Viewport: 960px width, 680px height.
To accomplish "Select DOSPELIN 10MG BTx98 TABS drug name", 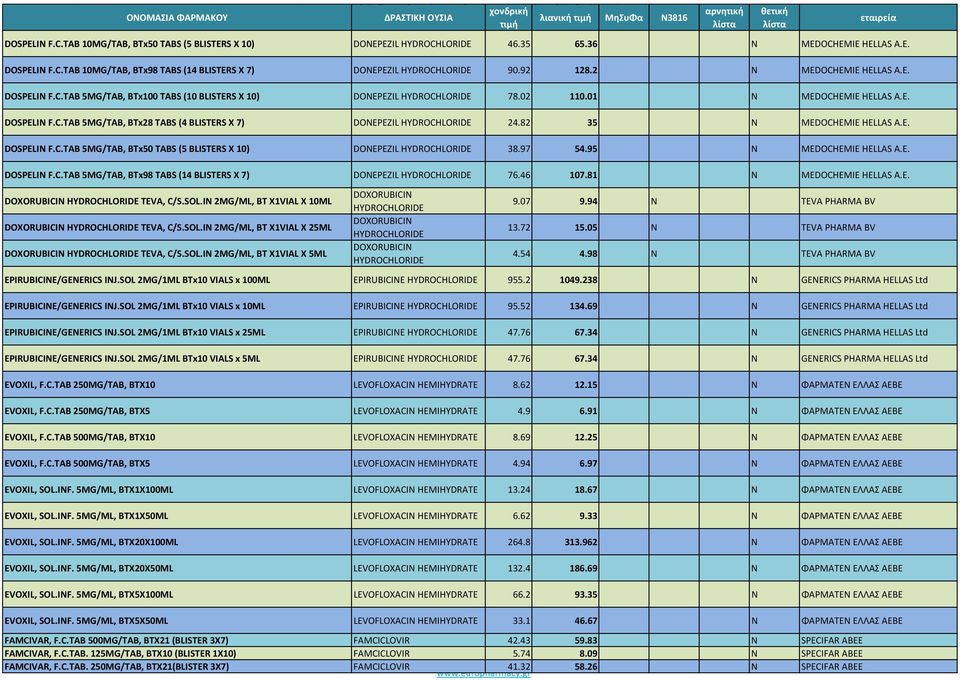I will 129,70.
